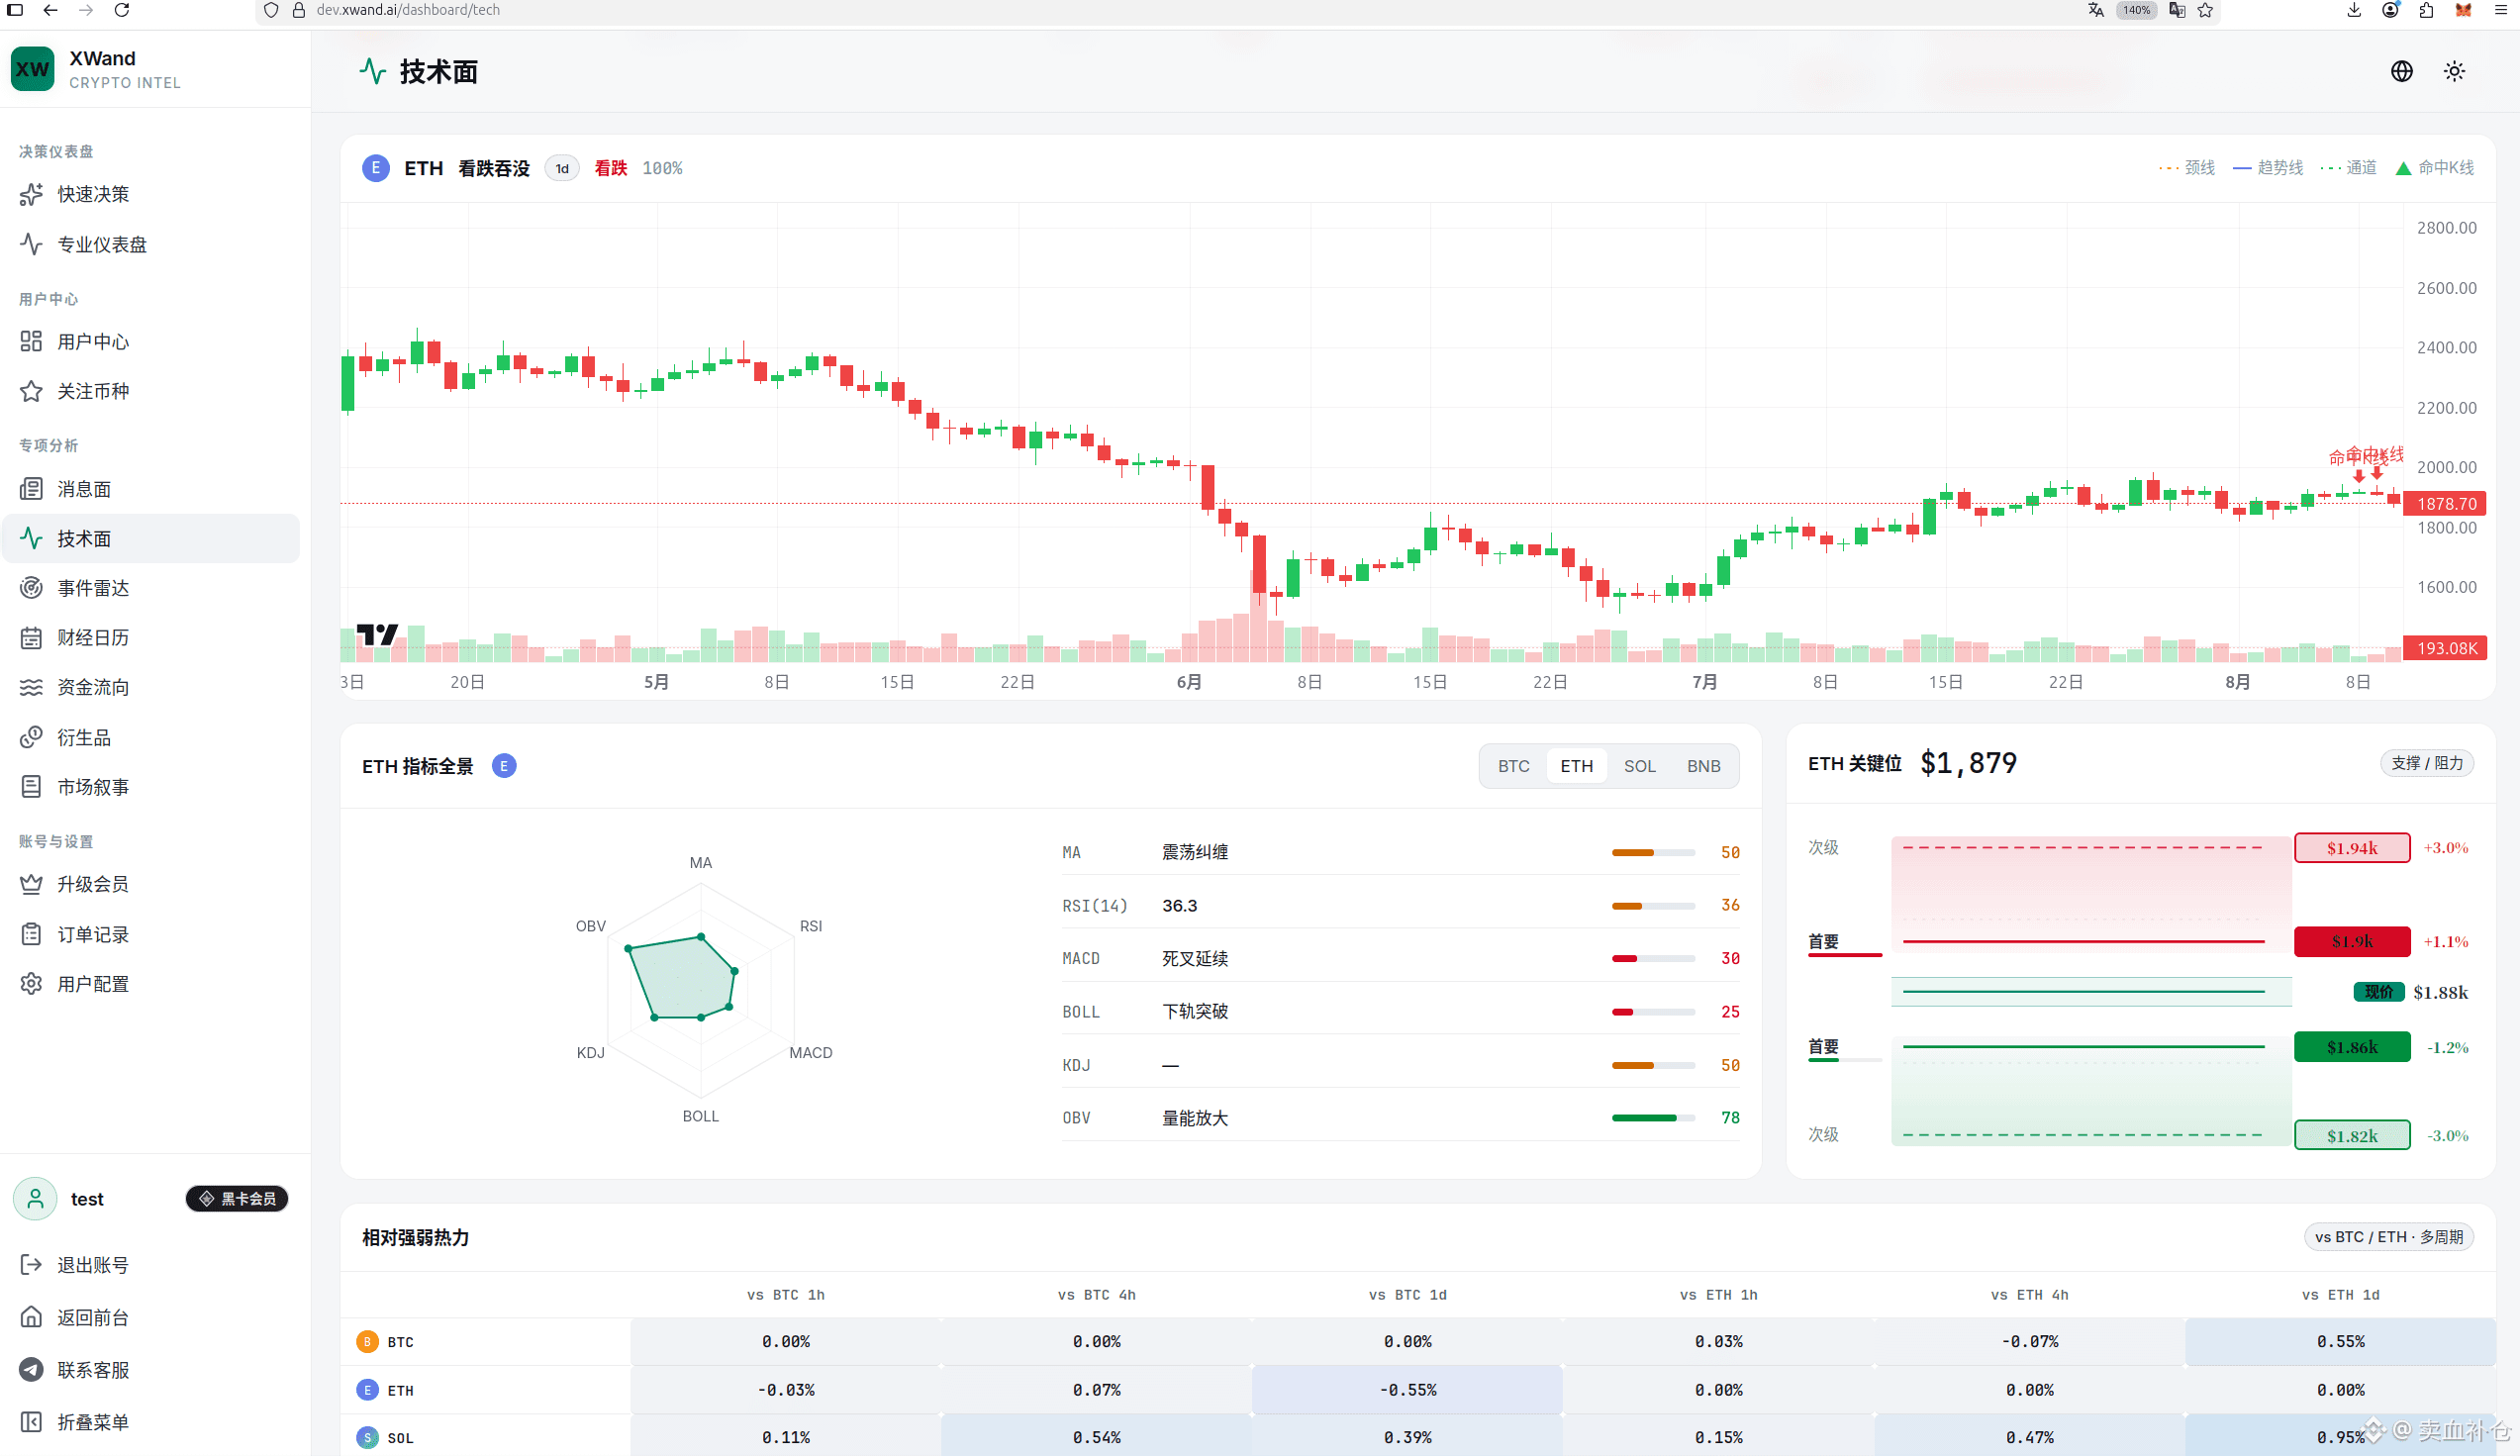2520x1456 pixels.
Task: Select the BNB indicator tab
Action: tap(1703, 766)
